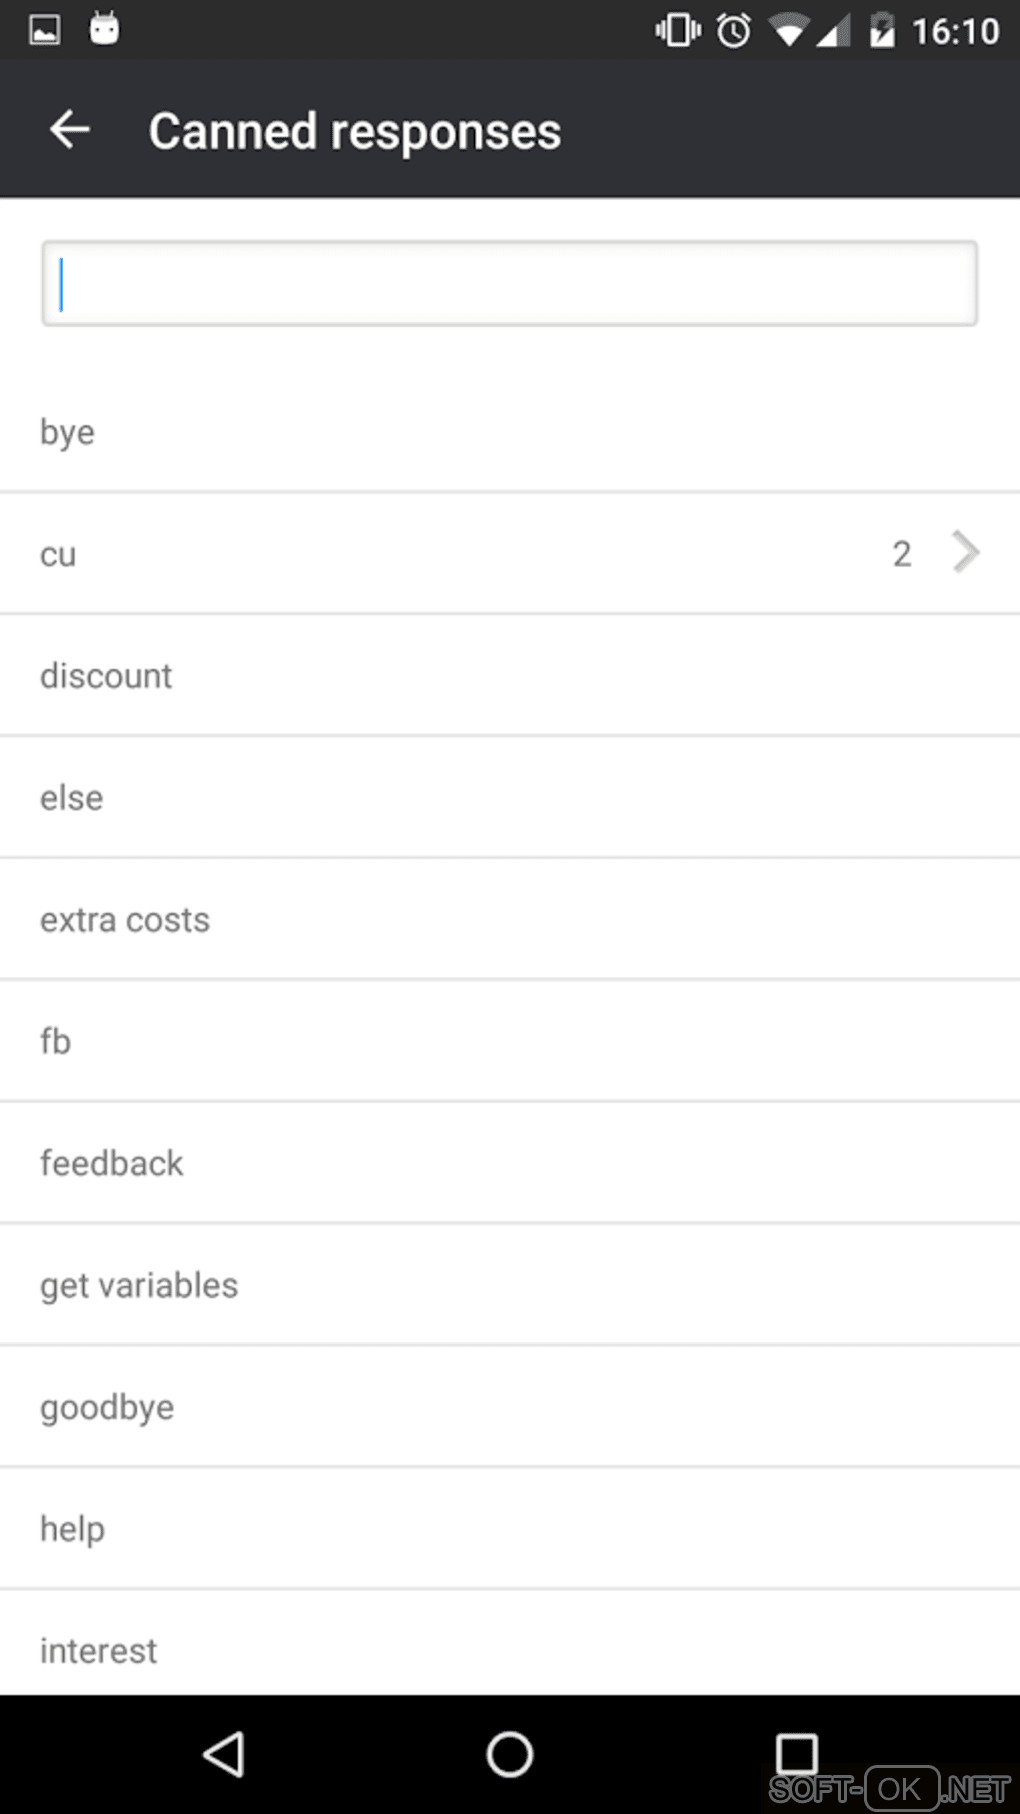Click the canned responses search field

click(x=509, y=284)
